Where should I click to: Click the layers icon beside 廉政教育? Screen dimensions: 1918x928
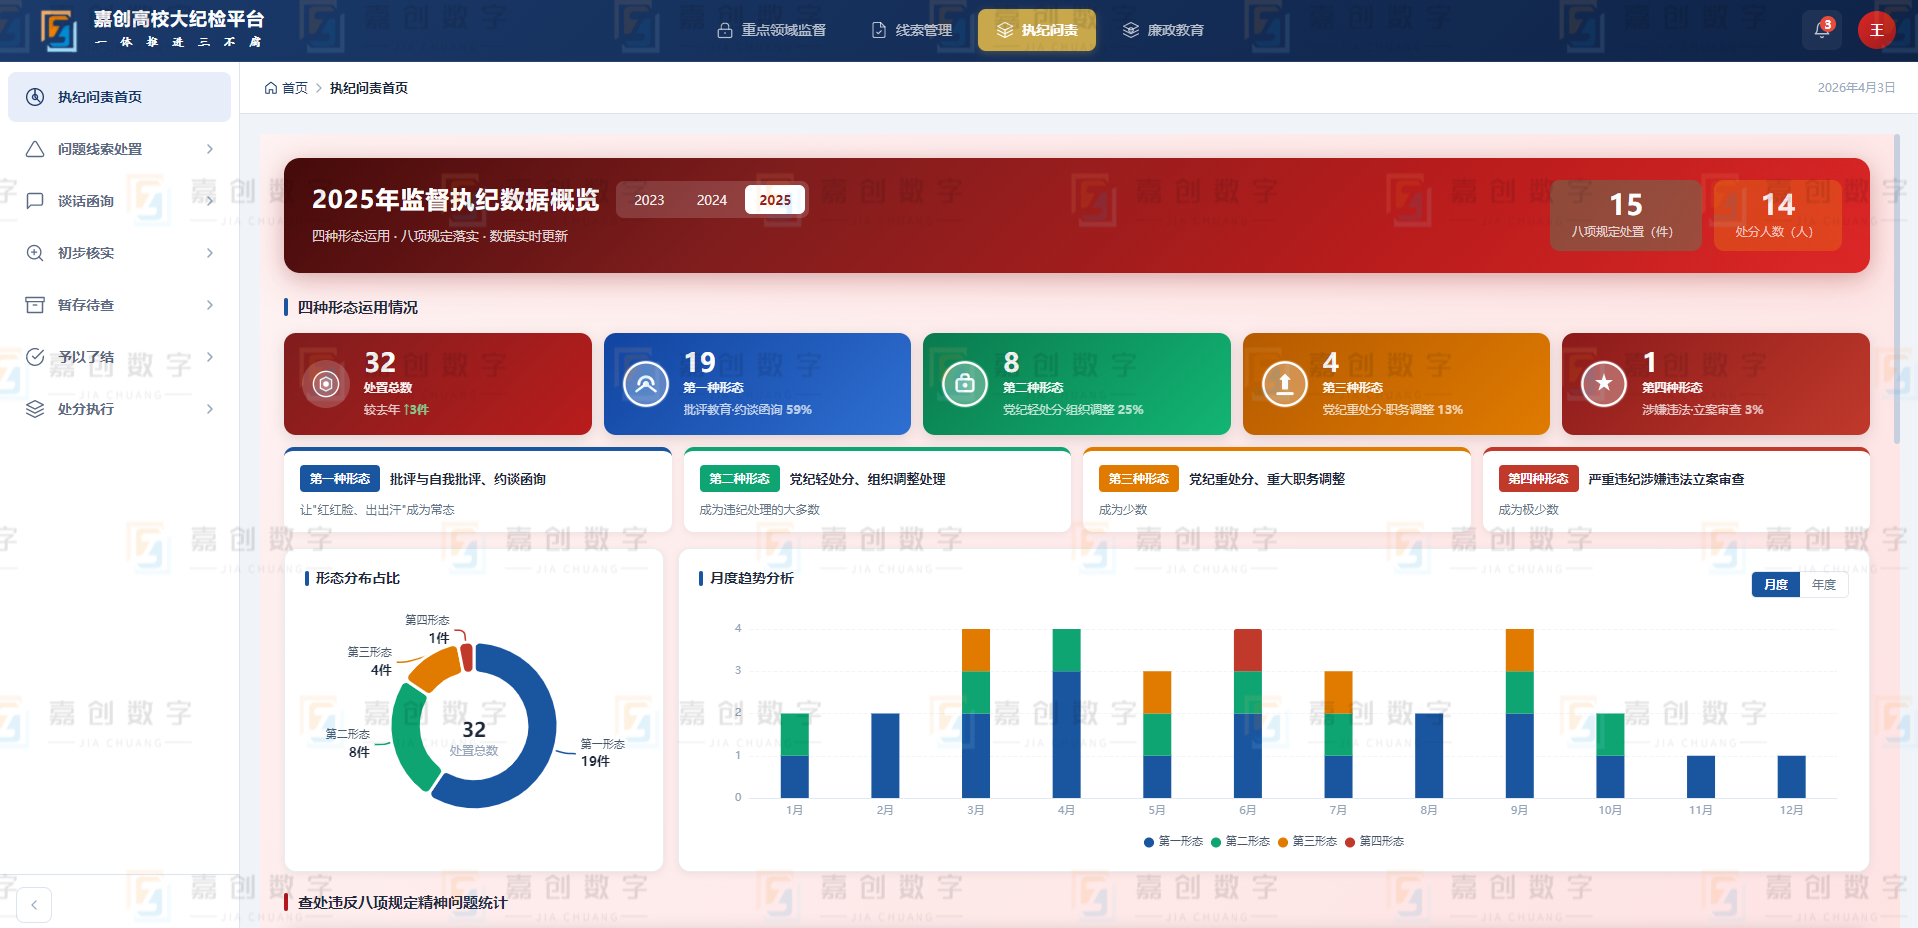coord(1131,30)
